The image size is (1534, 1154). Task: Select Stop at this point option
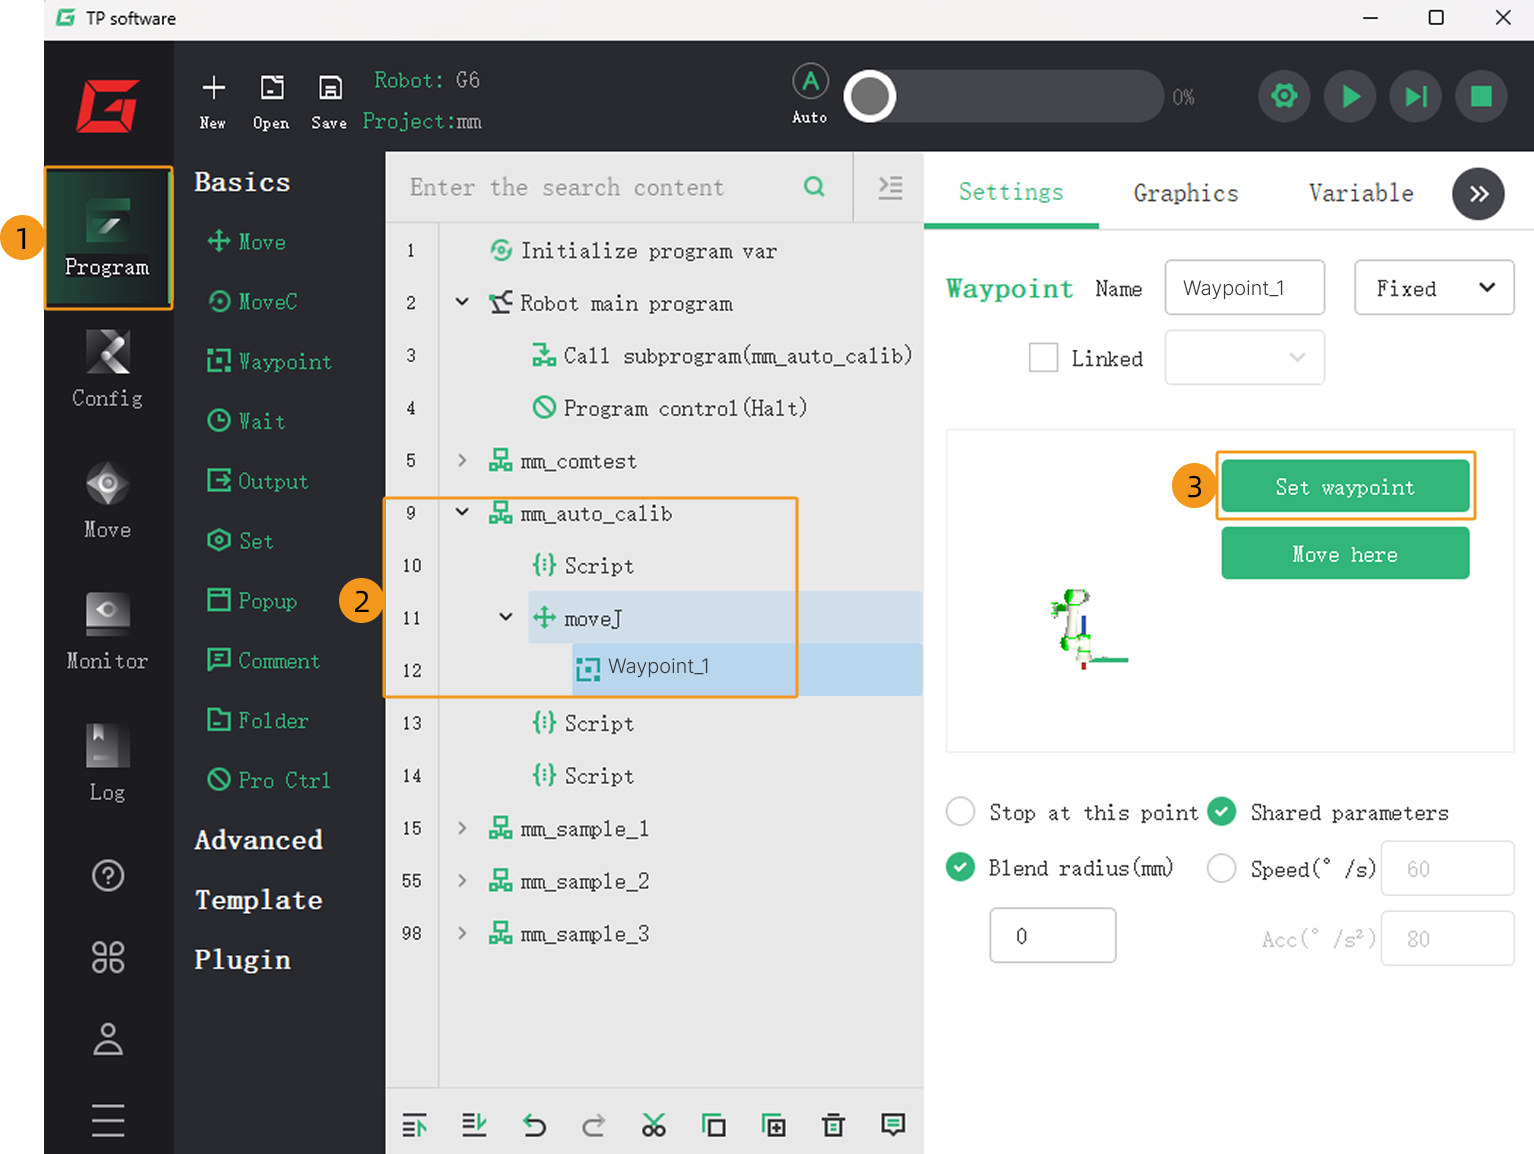click(960, 812)
